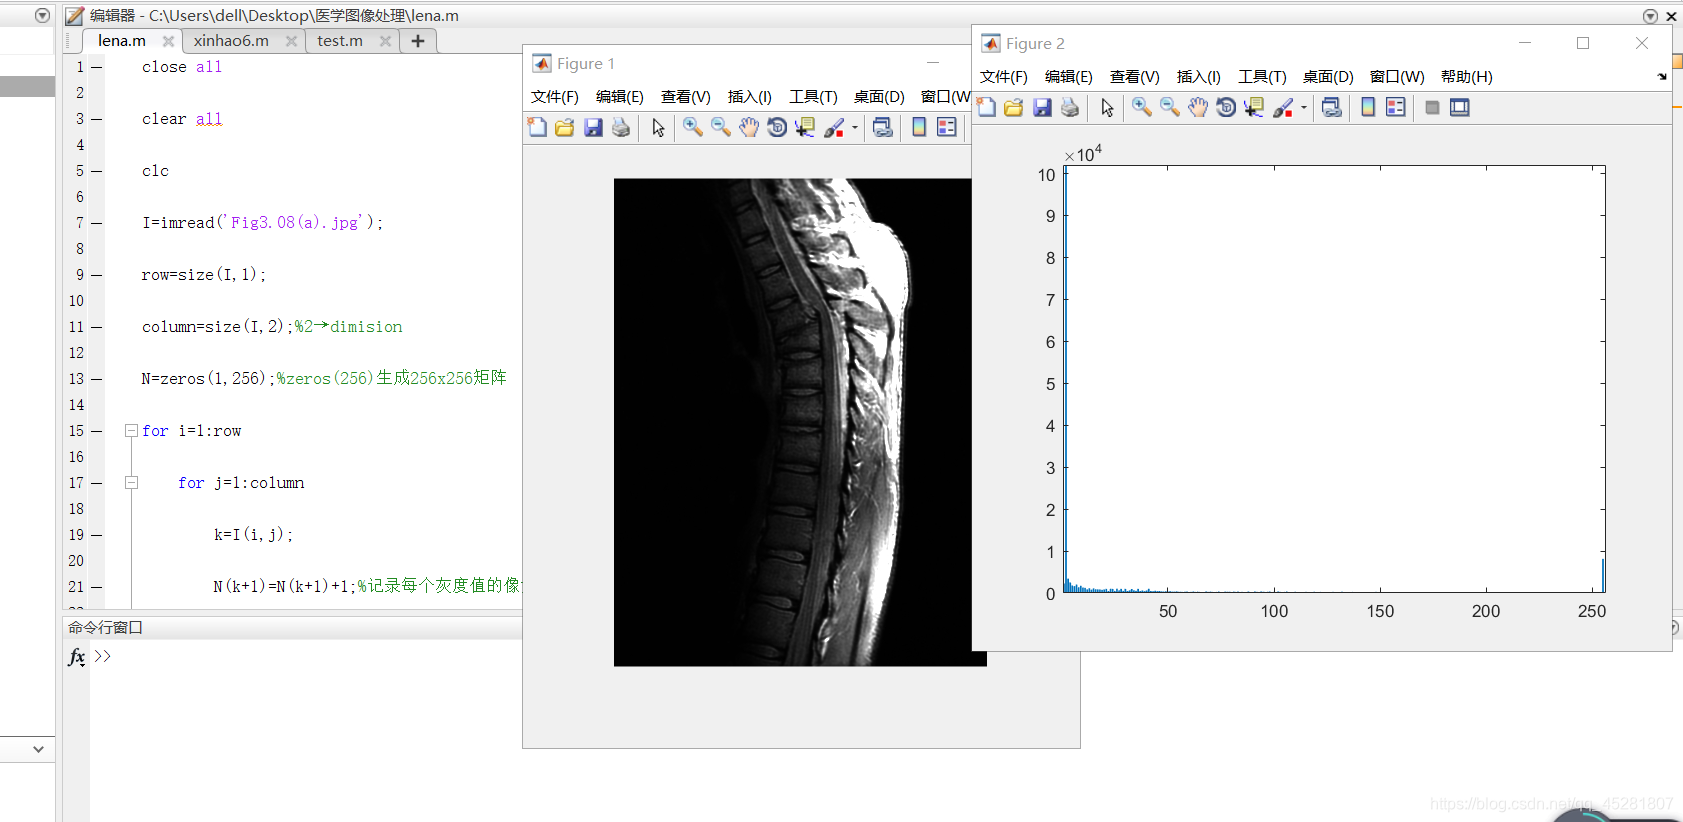The height and width of the screenshot is (822, 1683).
Task: Insert colorbar in Figure 1
Action: [919, 127]
